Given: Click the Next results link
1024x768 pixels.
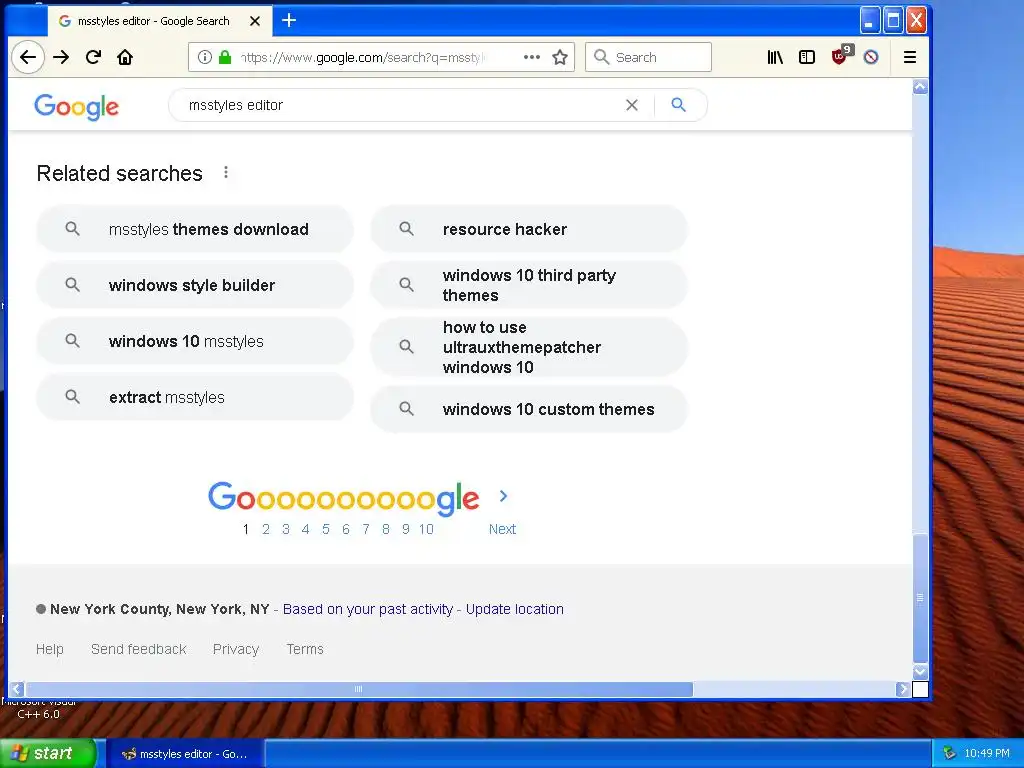Looking at the screenshot, I should [502, 529].
